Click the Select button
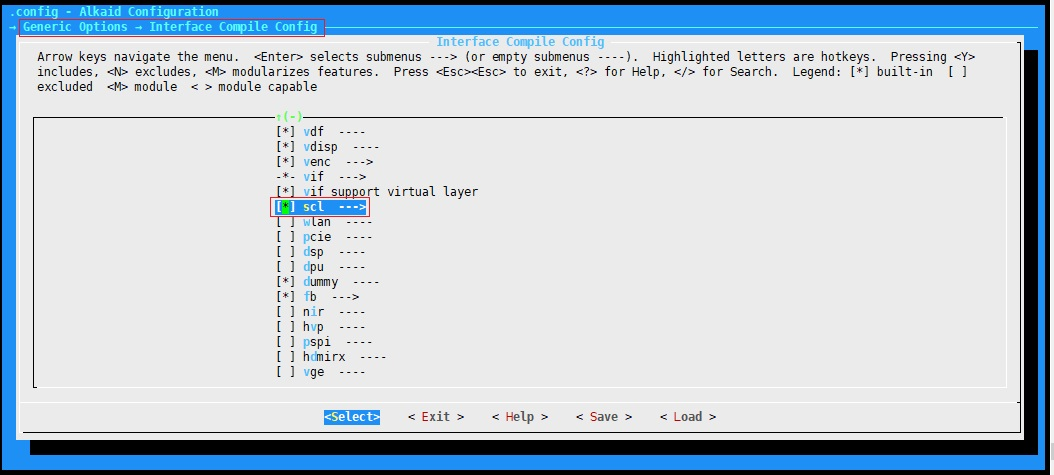 tap(352, 417)
